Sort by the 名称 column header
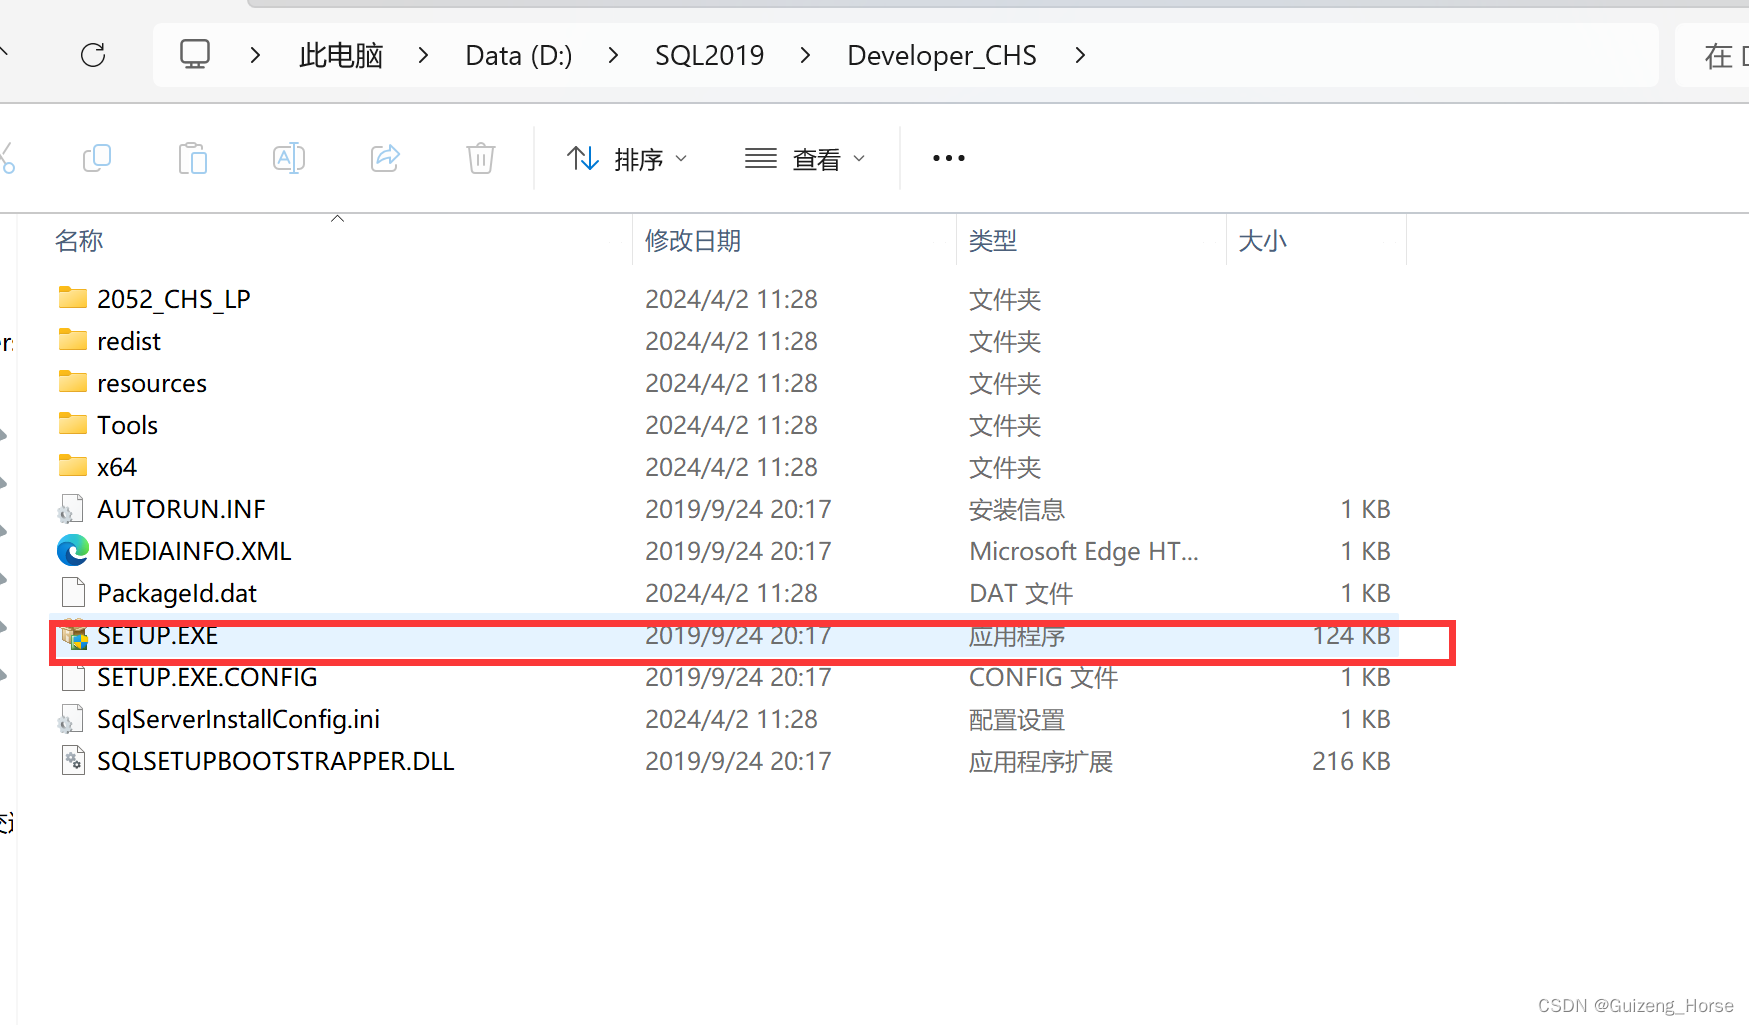The width and height of the screenshot is (1749, 1025). click(x=79, y=241)
